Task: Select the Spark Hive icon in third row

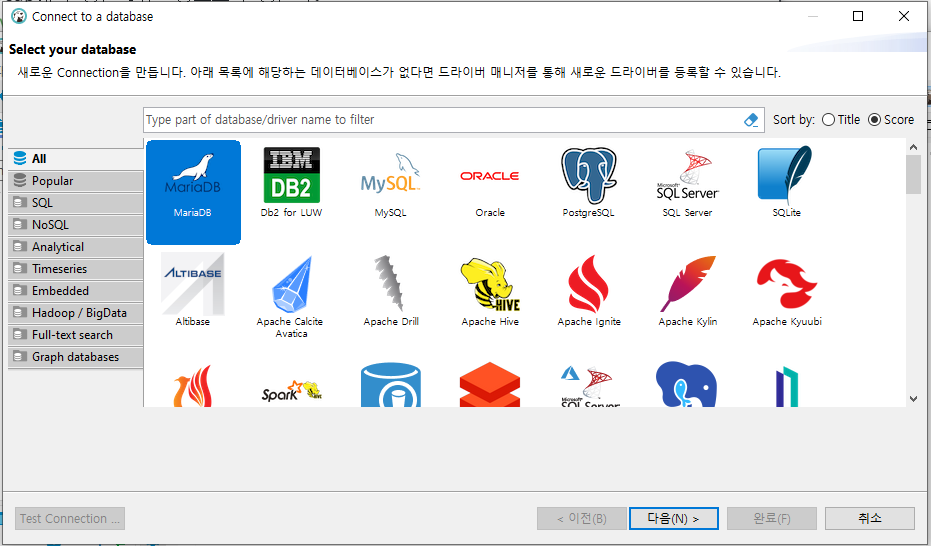Action: click(x=292, y=392)
